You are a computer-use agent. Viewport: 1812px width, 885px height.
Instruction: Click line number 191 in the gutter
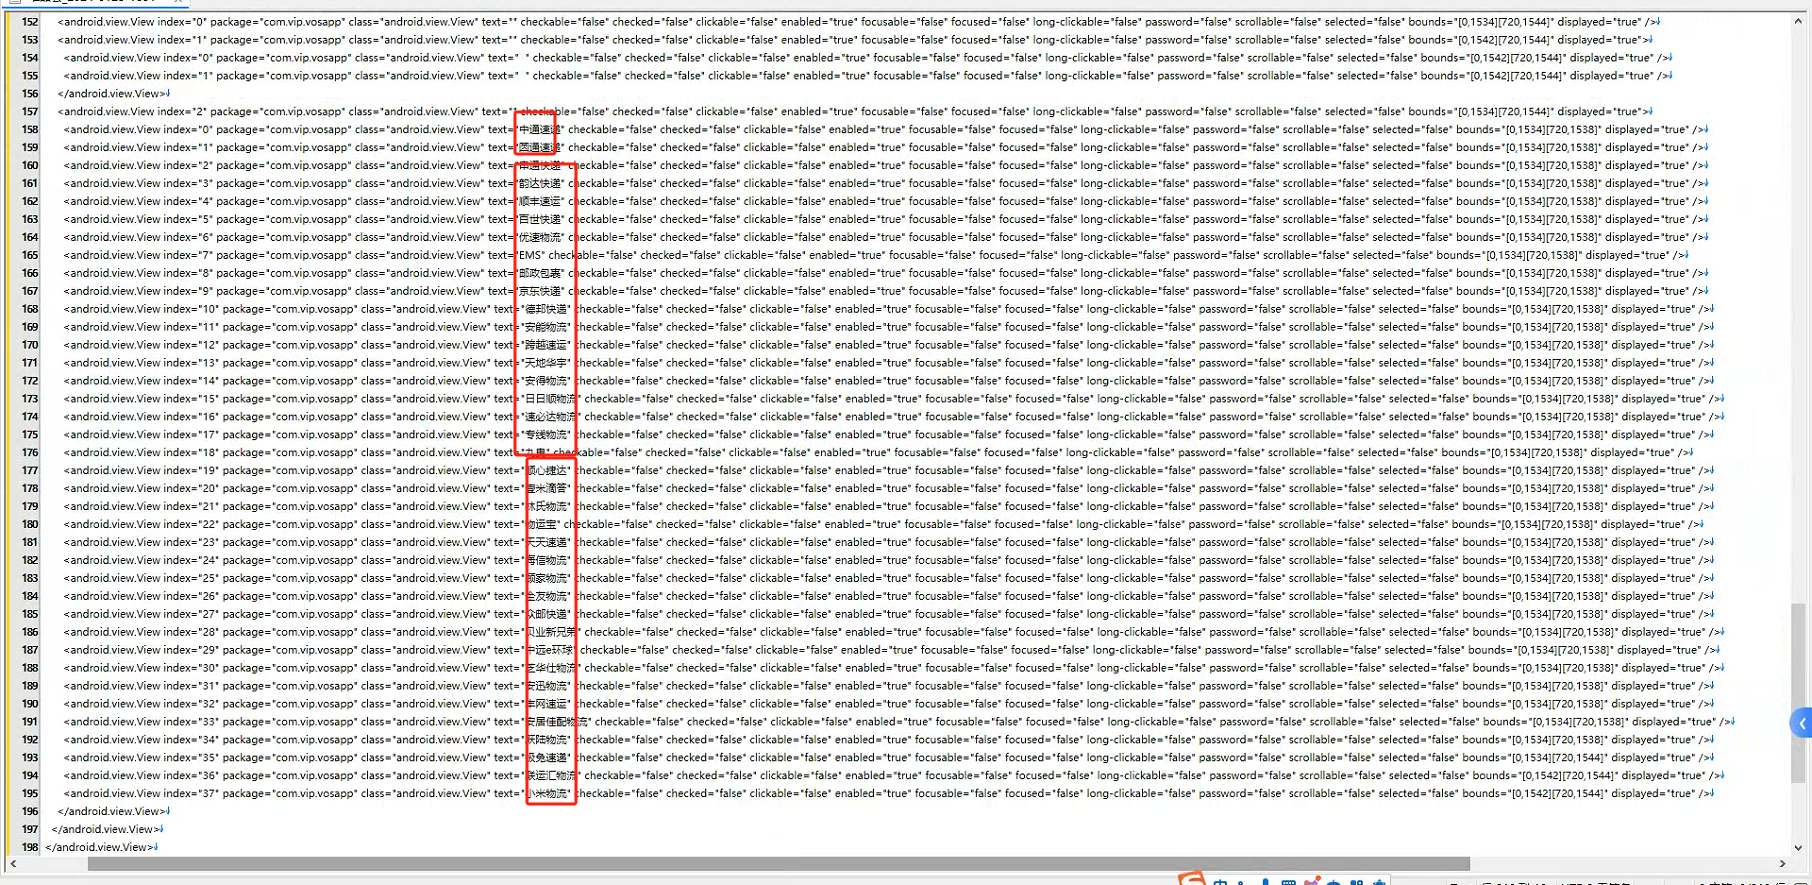[x=30, y=722]
